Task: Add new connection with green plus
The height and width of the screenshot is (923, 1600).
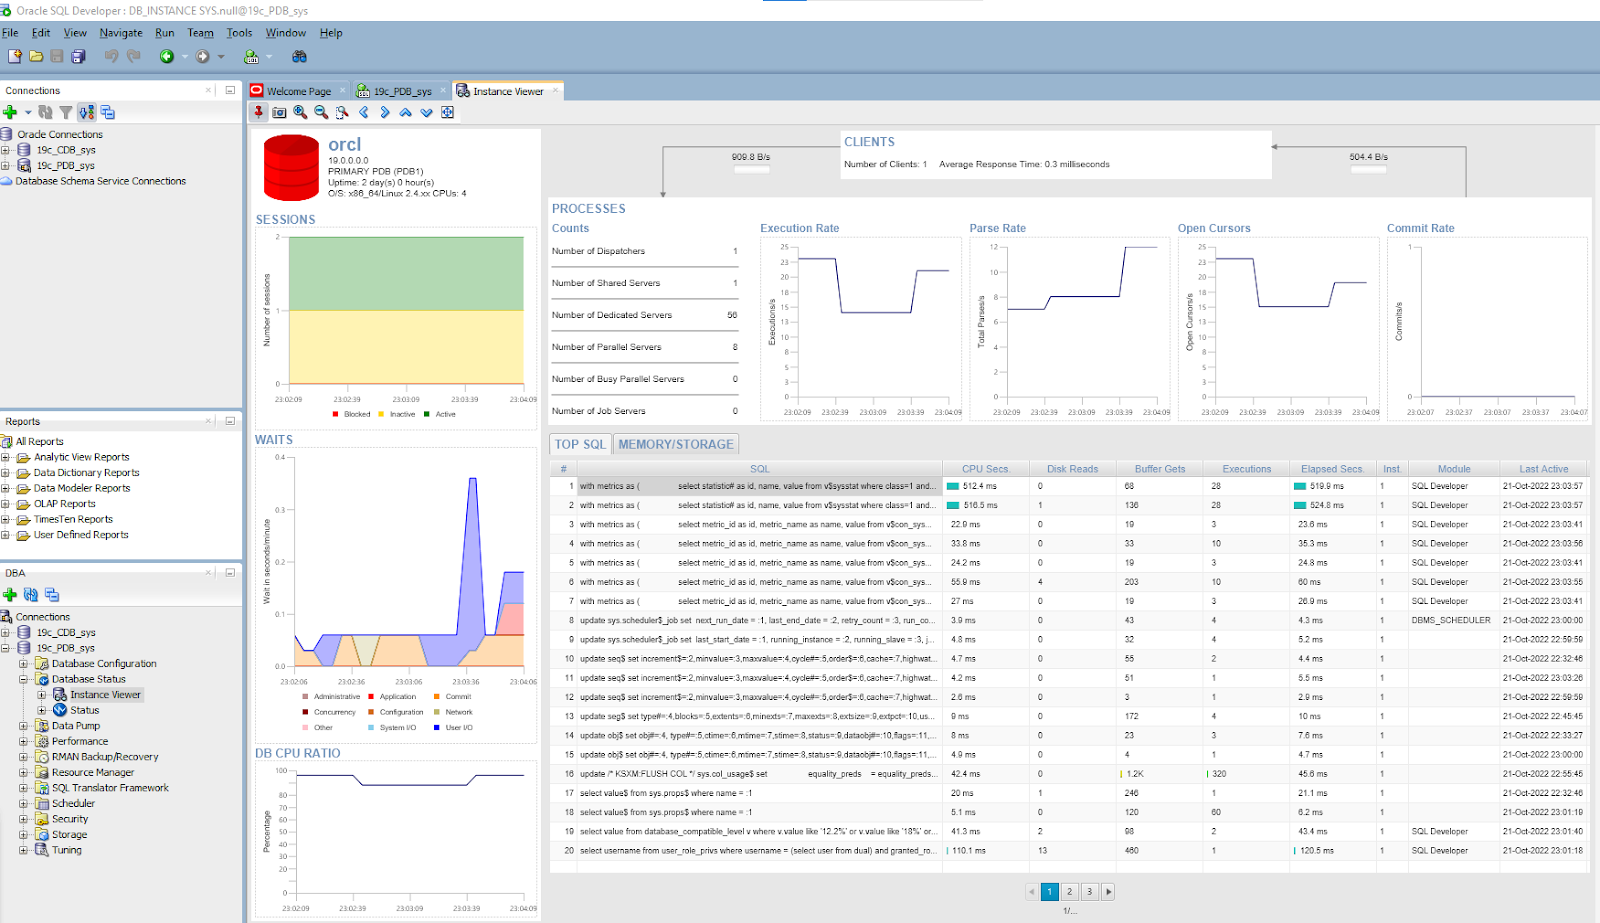Action: click(10, 112)
